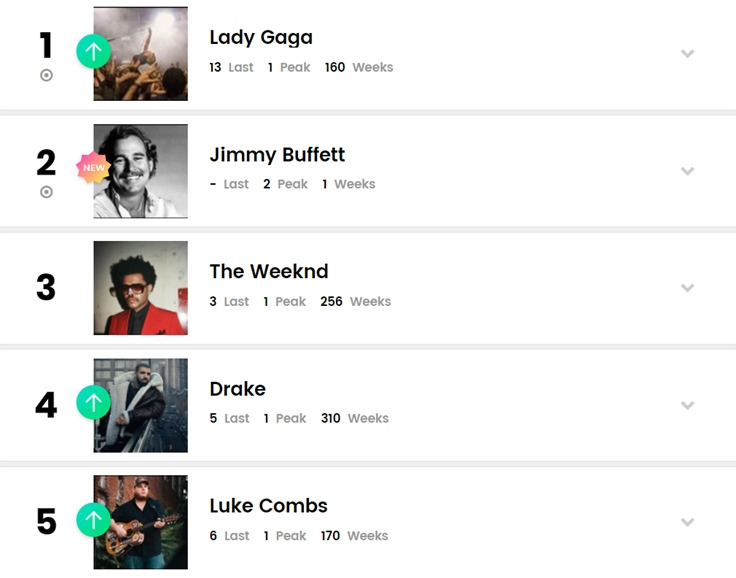Expand the Jimmy Buffett chart row
Viewport: 736px width, 578px height.
pos(687,171)
